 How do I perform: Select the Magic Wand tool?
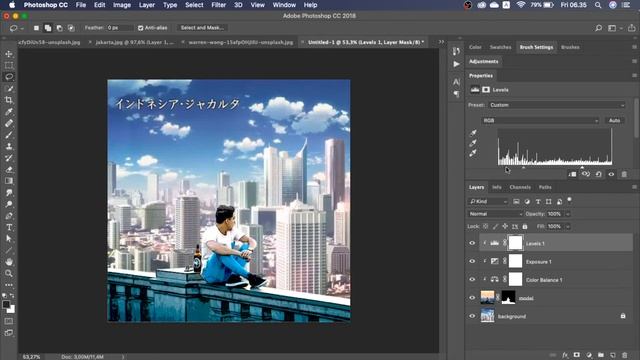9,89
